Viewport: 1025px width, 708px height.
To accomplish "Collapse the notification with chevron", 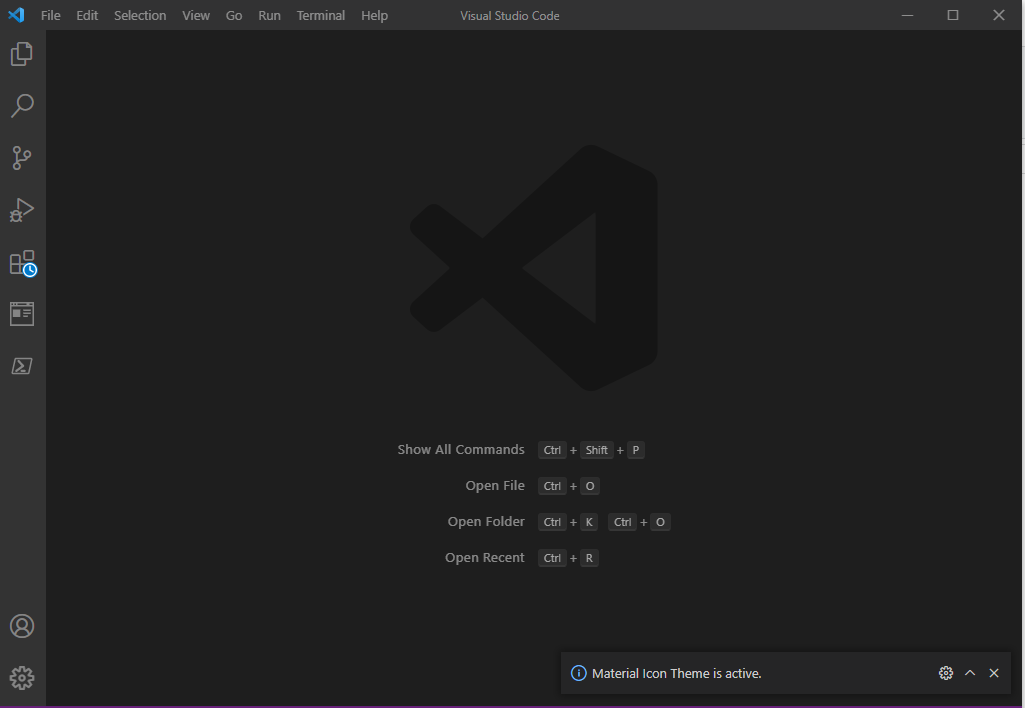I will point(970,673).
